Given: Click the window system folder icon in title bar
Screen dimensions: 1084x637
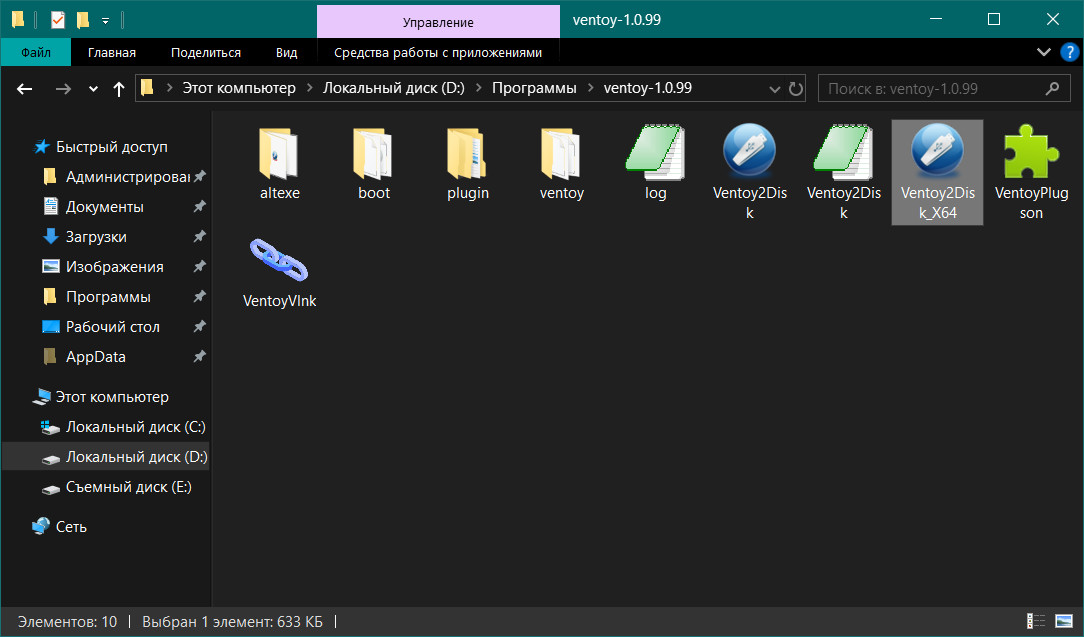Looking at the screenshot, I should click(x=18, y=19).
